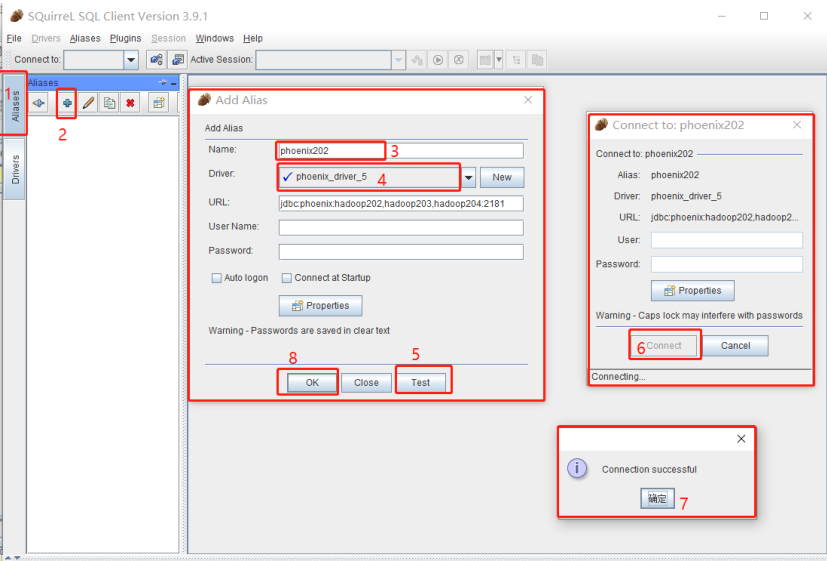Click the new SQL worksheet toolbar icon

point(485,60)
